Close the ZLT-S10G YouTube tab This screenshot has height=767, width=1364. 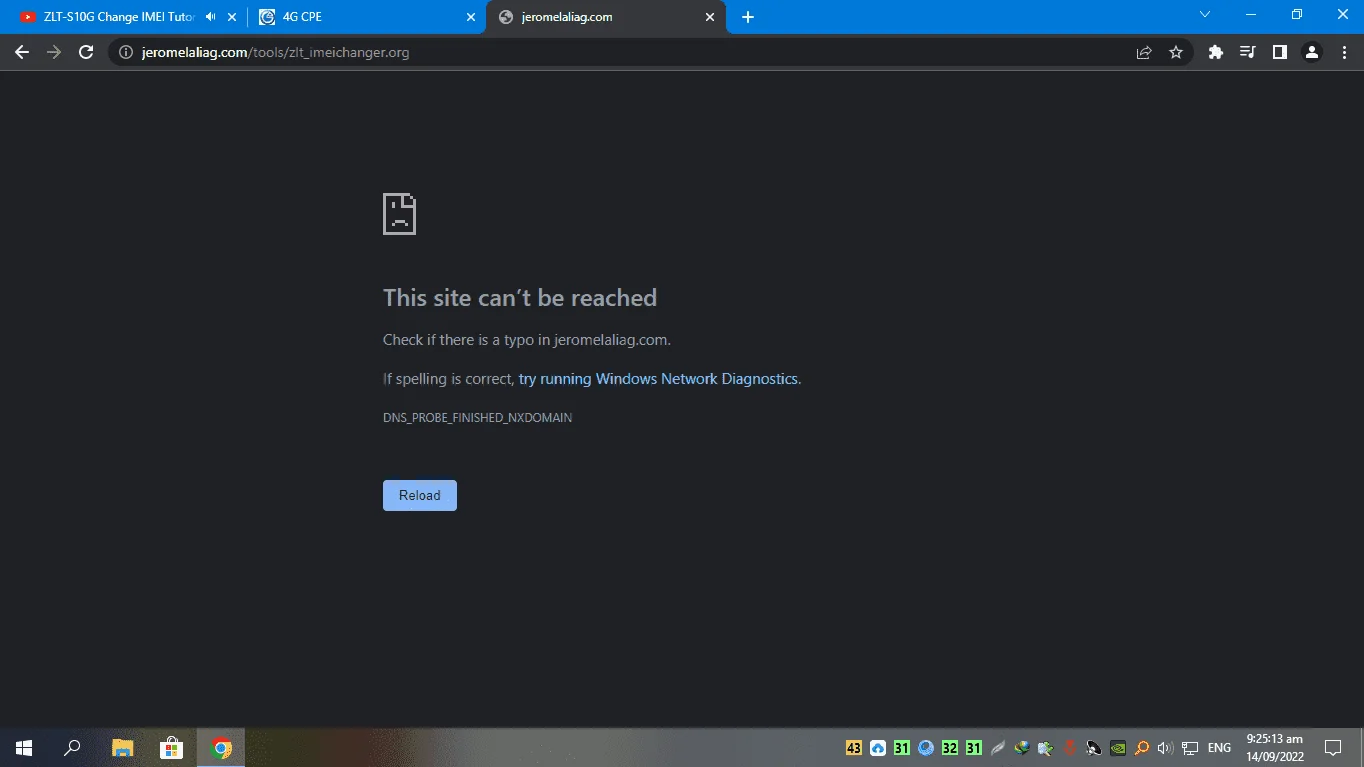pyautogui.click(x=232, y=17)
